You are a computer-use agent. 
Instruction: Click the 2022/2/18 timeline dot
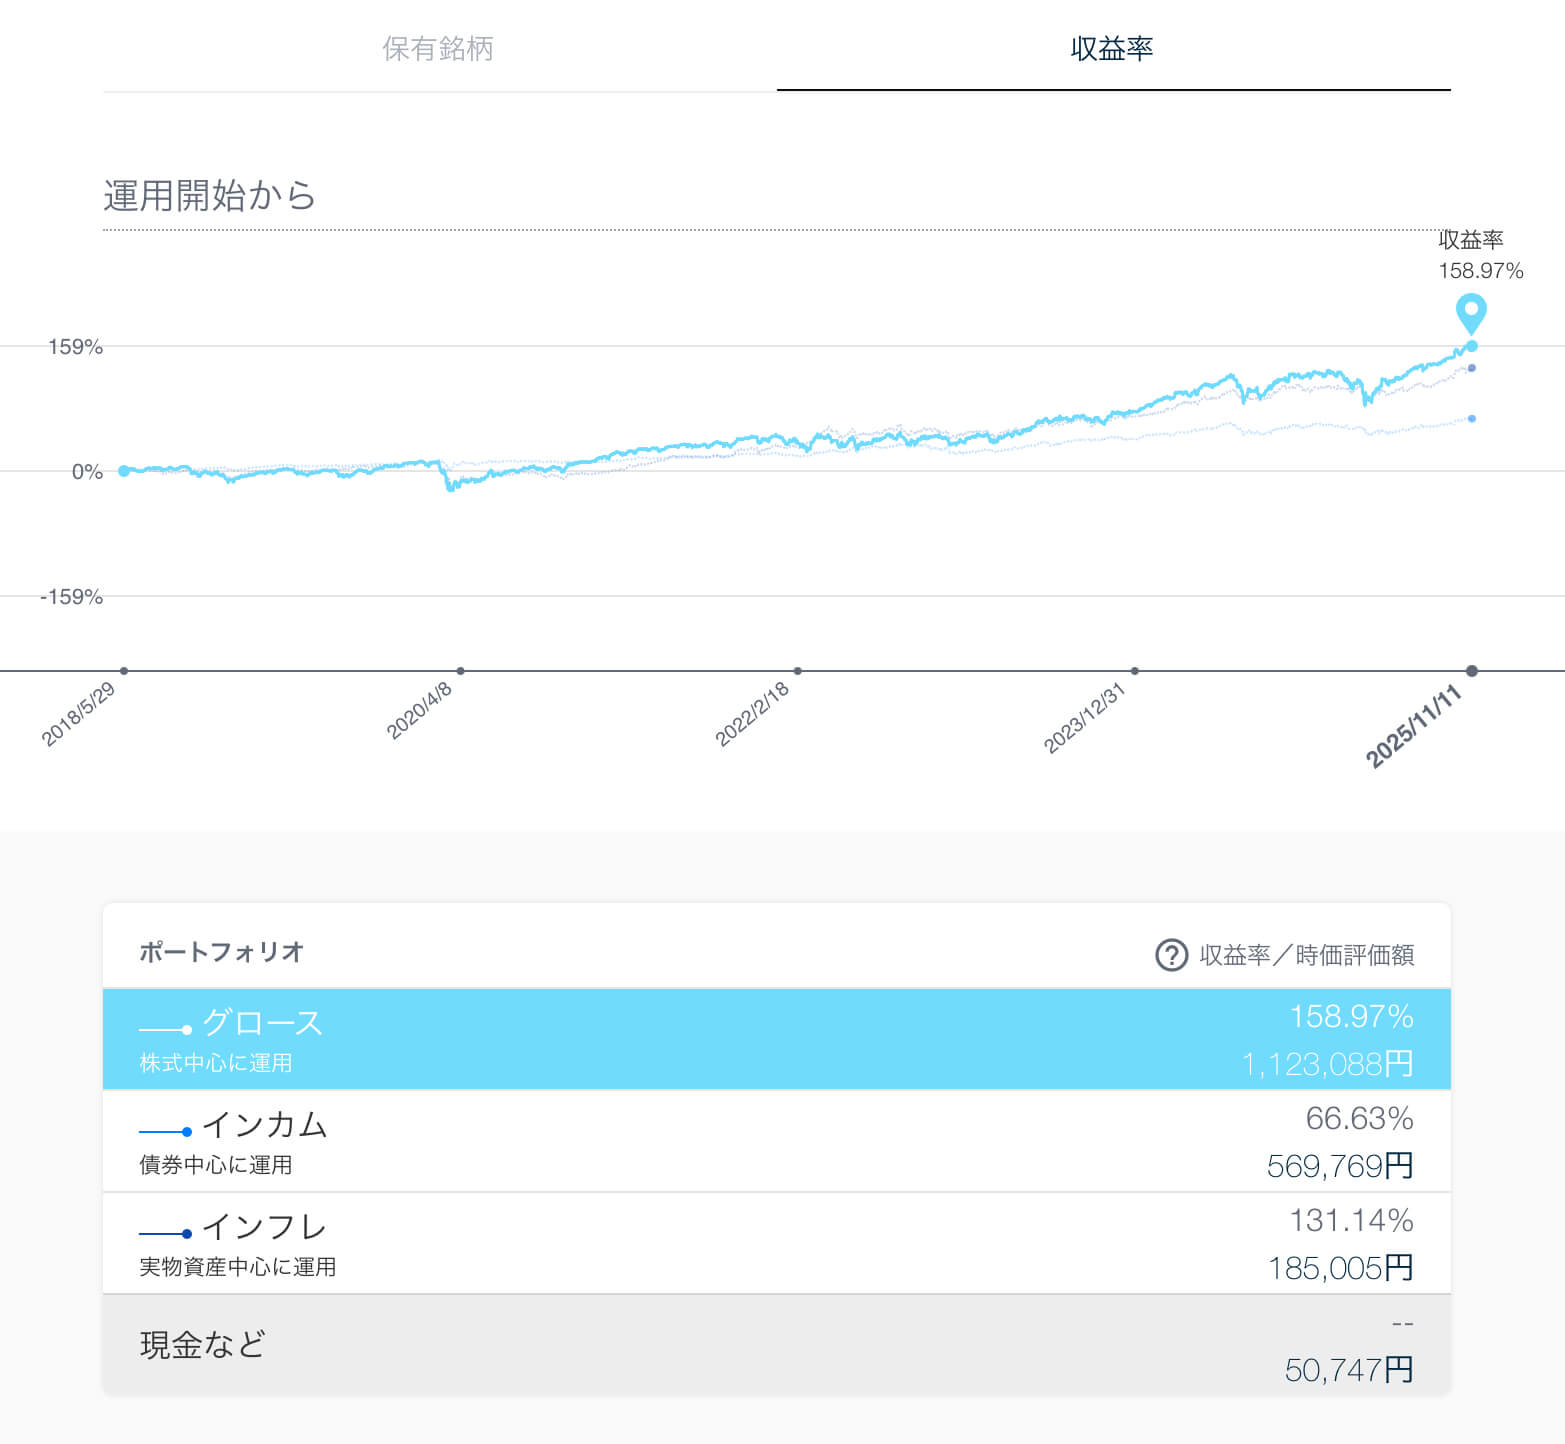pos(797,671)
